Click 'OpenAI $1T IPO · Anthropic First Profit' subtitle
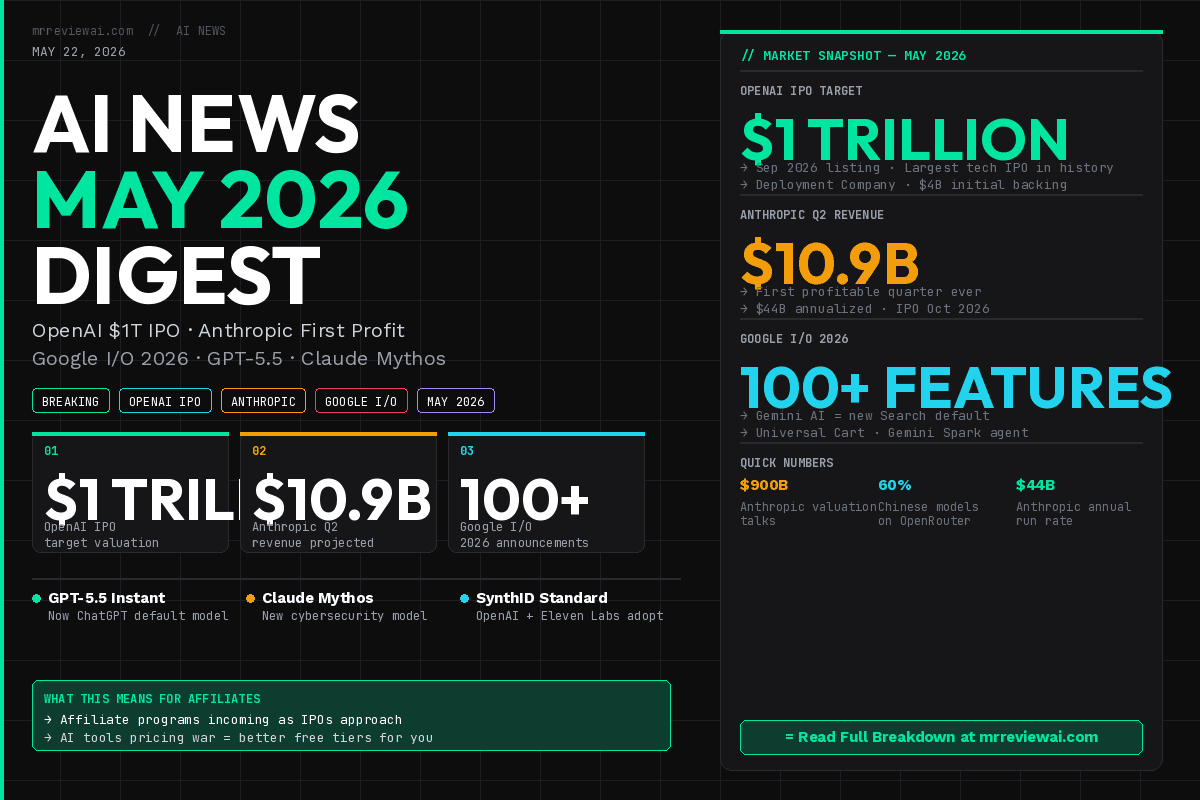 click(x=218, y=331)
